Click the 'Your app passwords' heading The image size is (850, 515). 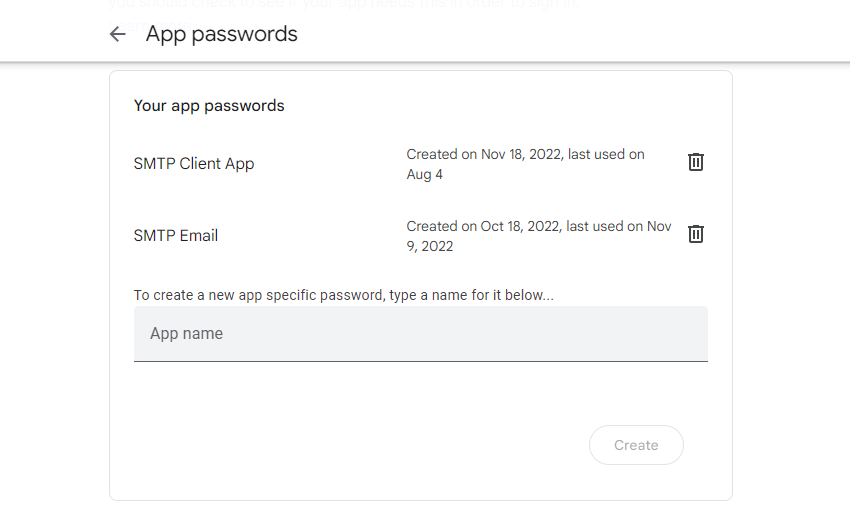[209, 105]
